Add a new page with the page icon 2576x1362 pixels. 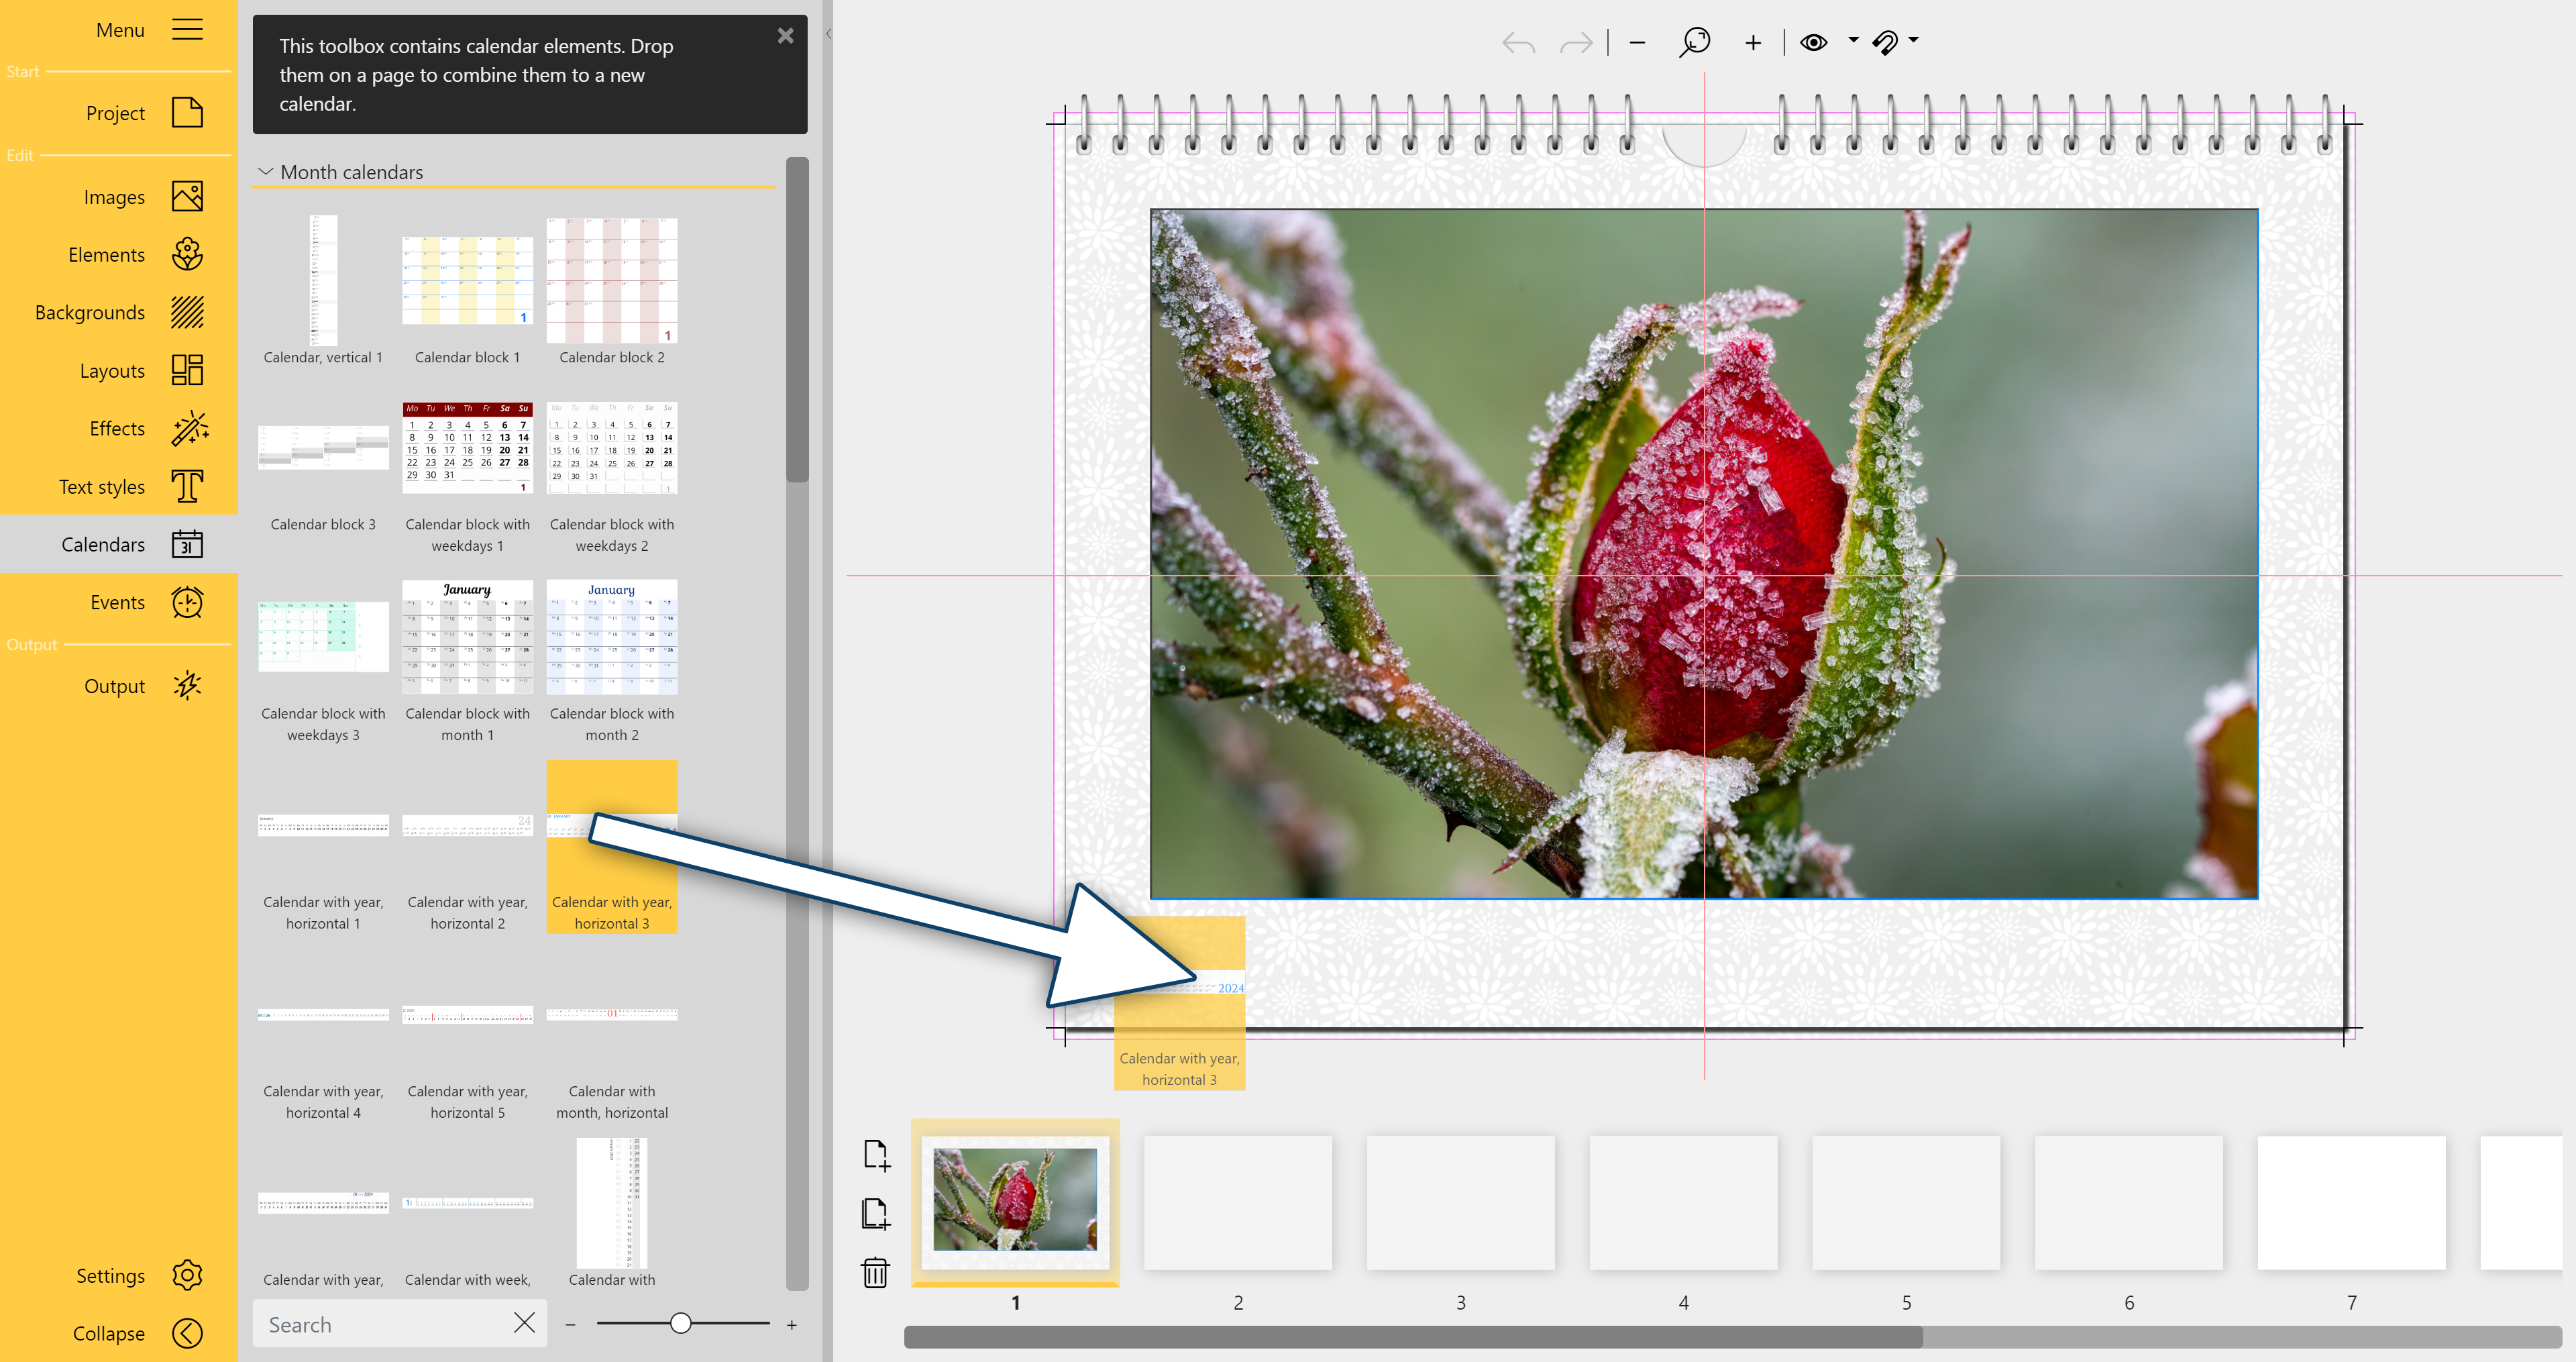tap(876, 1155)
